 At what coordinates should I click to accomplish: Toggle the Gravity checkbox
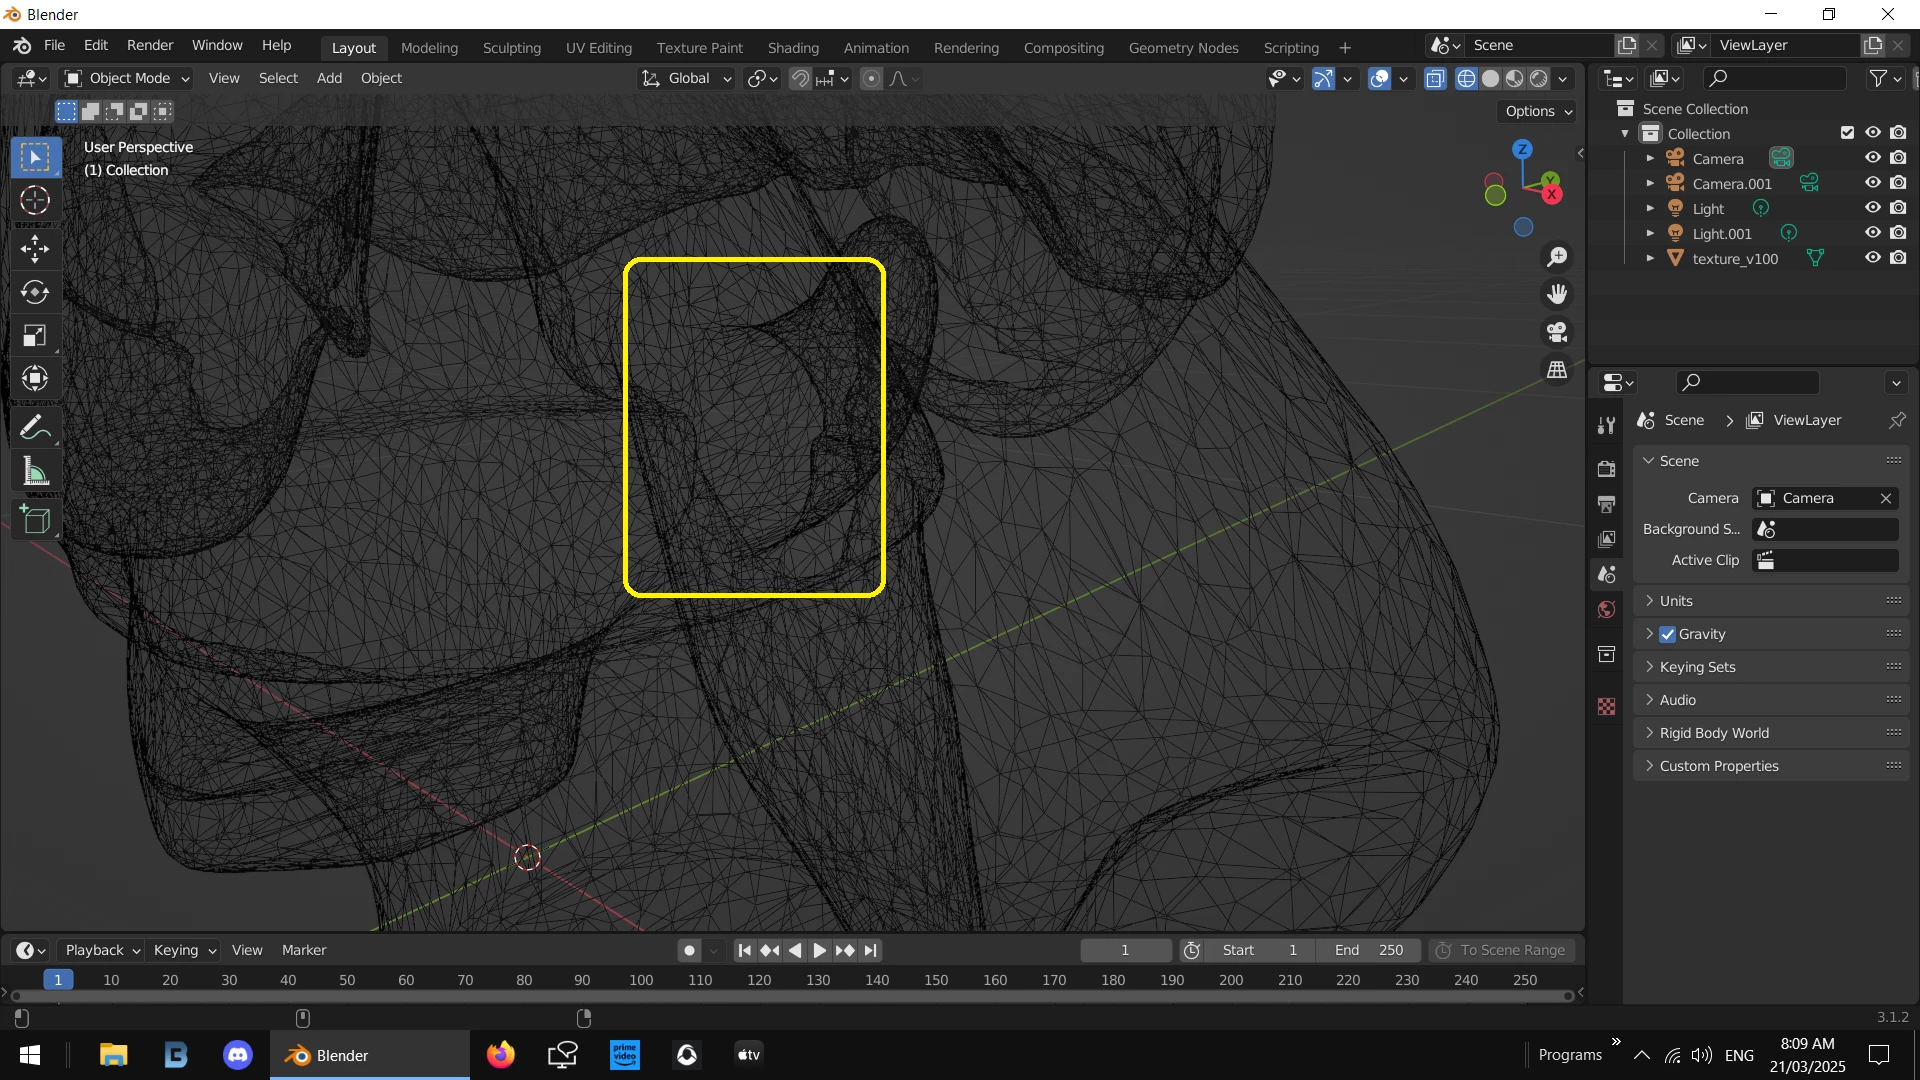point(1667,634)
